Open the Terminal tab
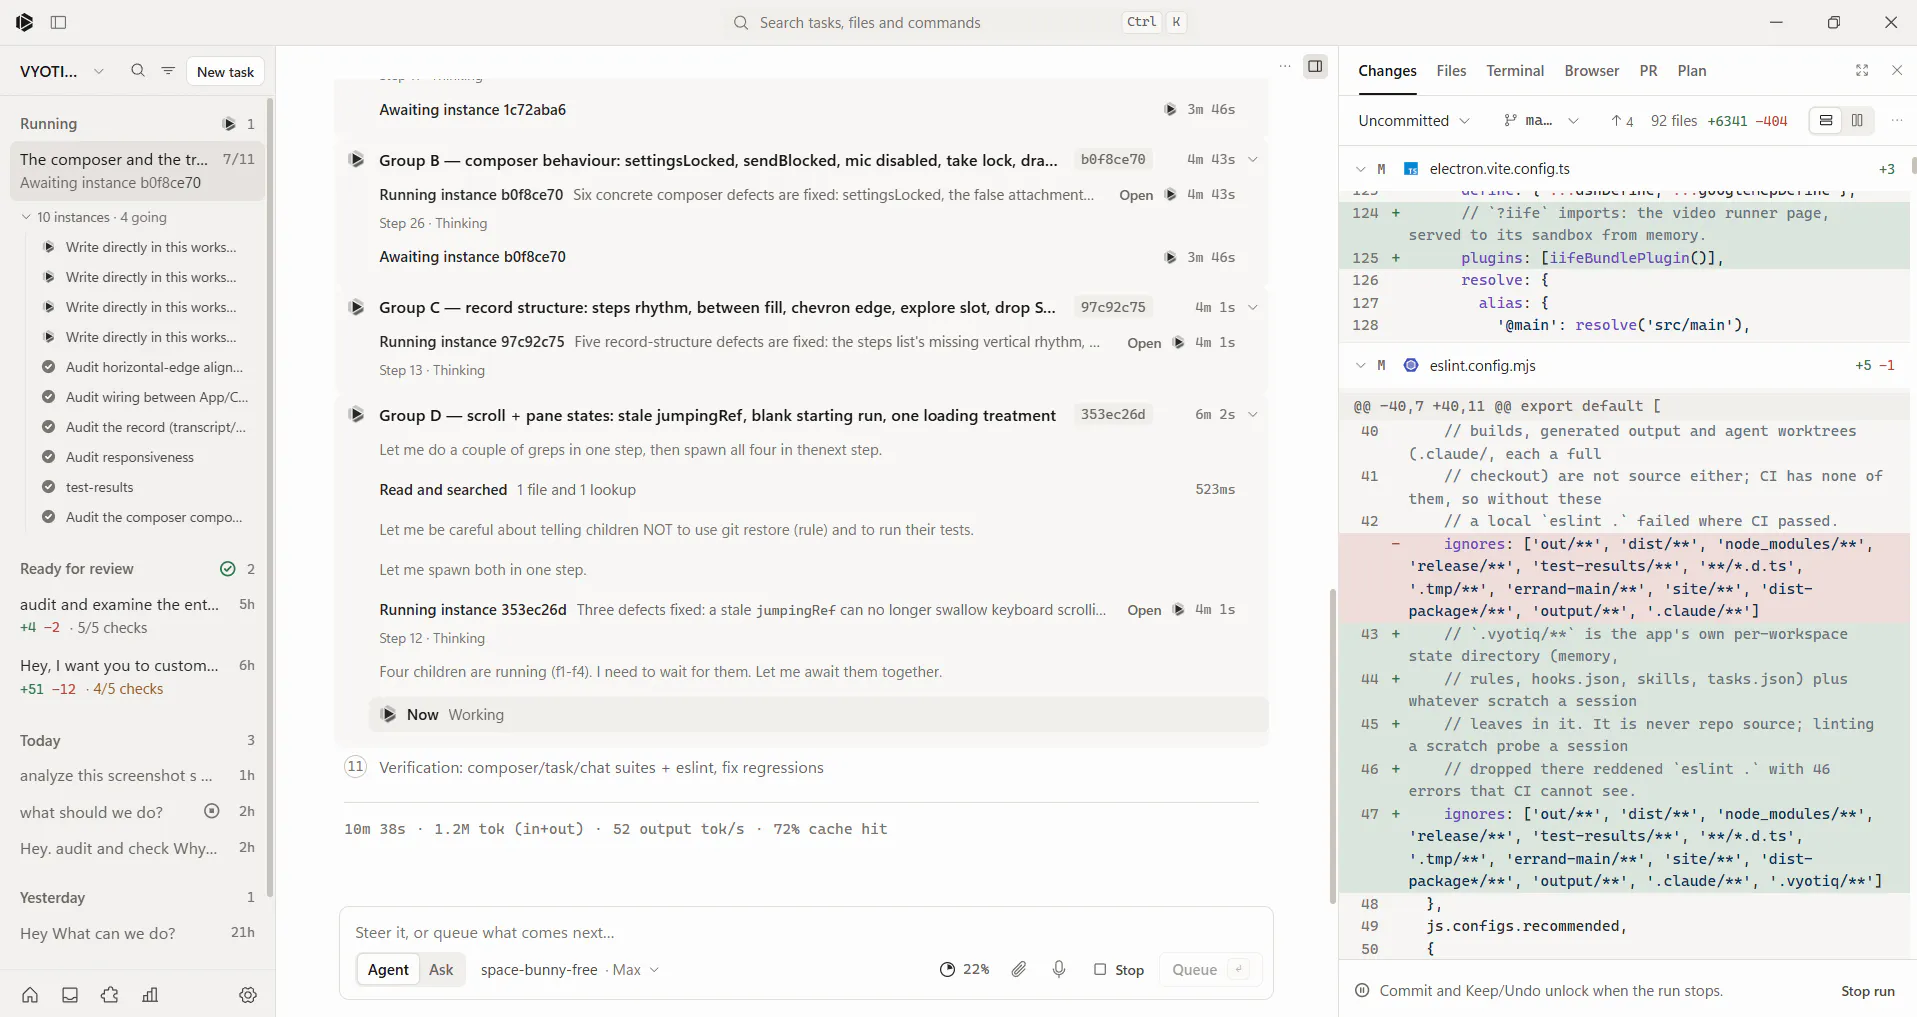1917x1017 pixels. pyautogui.click(x=1515, y=71)
